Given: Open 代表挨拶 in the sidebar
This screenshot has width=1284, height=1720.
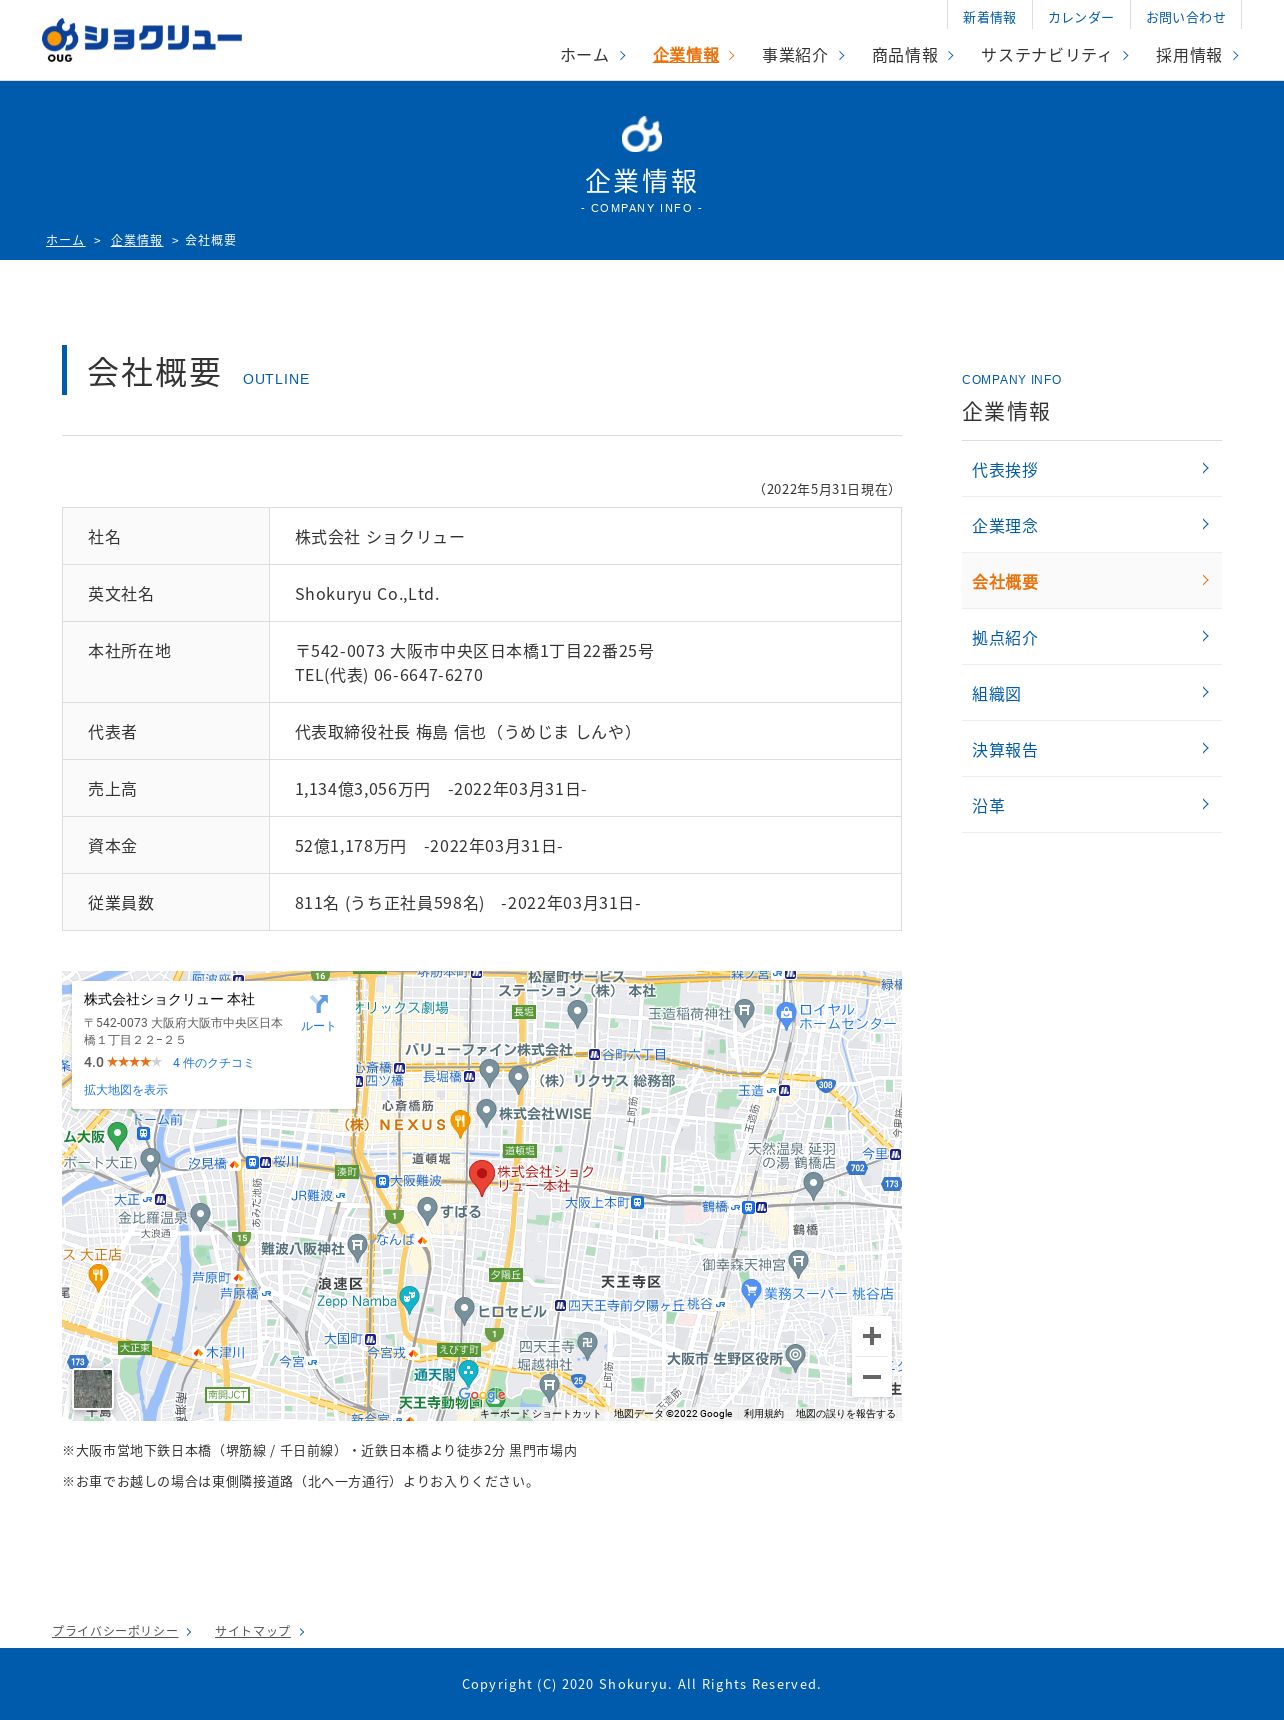Looking at the screenshot, I should point(1092,469).
